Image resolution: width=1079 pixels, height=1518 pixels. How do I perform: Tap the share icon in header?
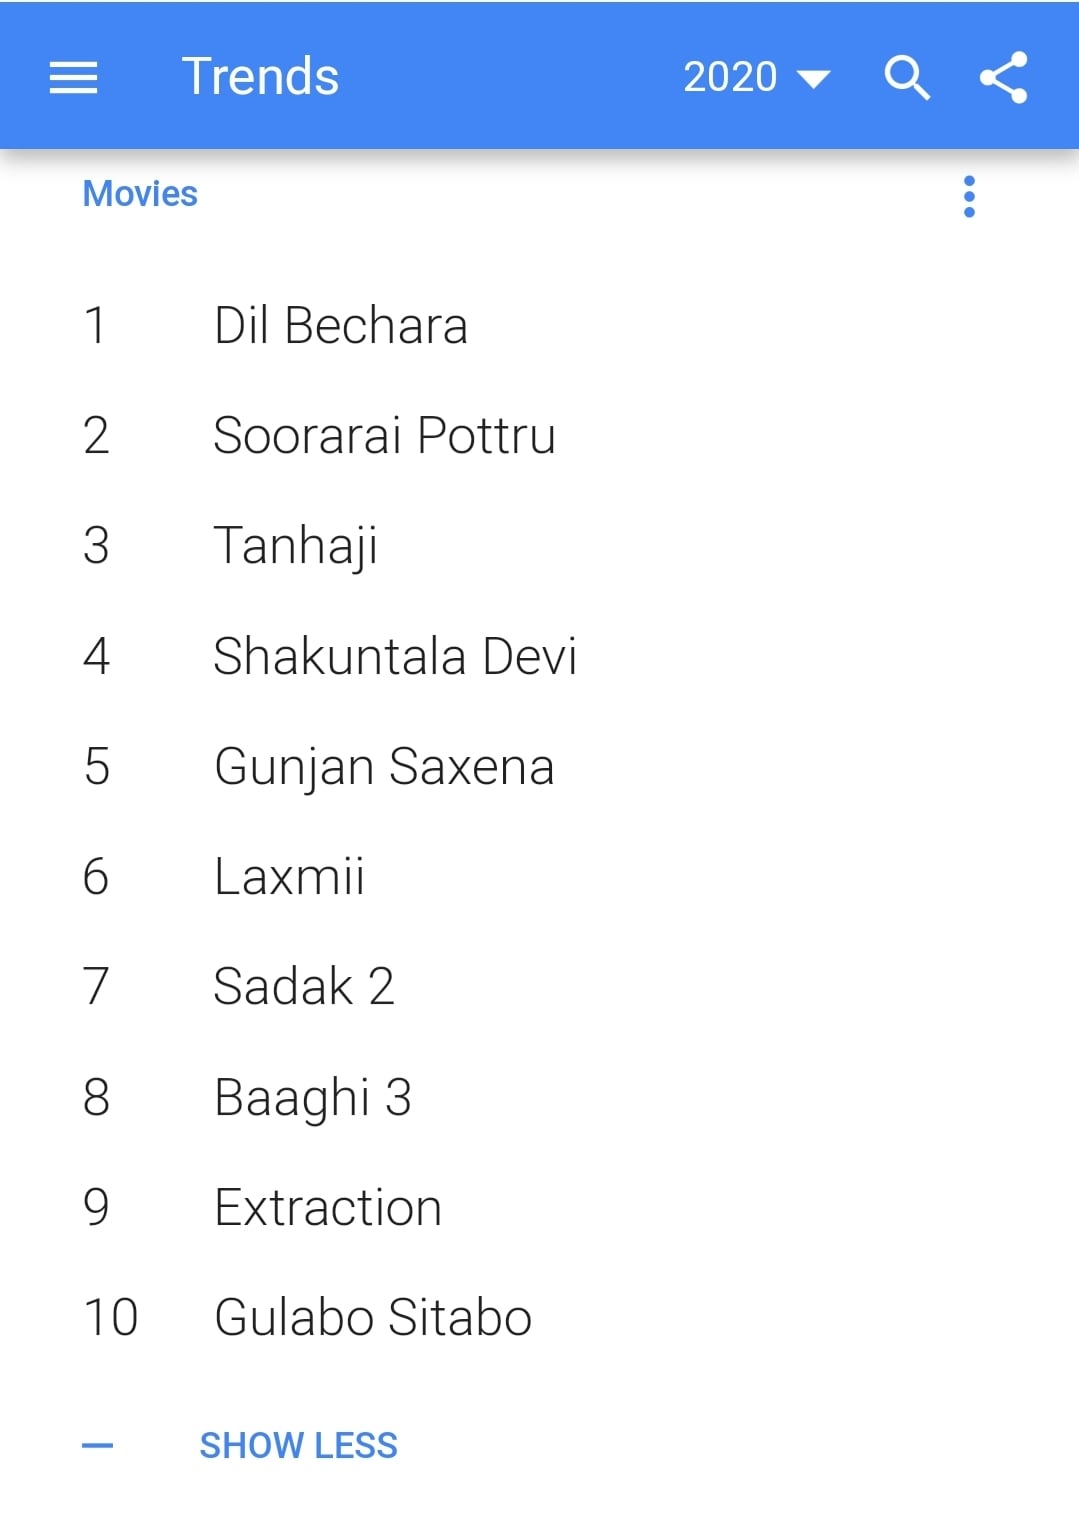pyautogui.click(x=1003, y=77)
